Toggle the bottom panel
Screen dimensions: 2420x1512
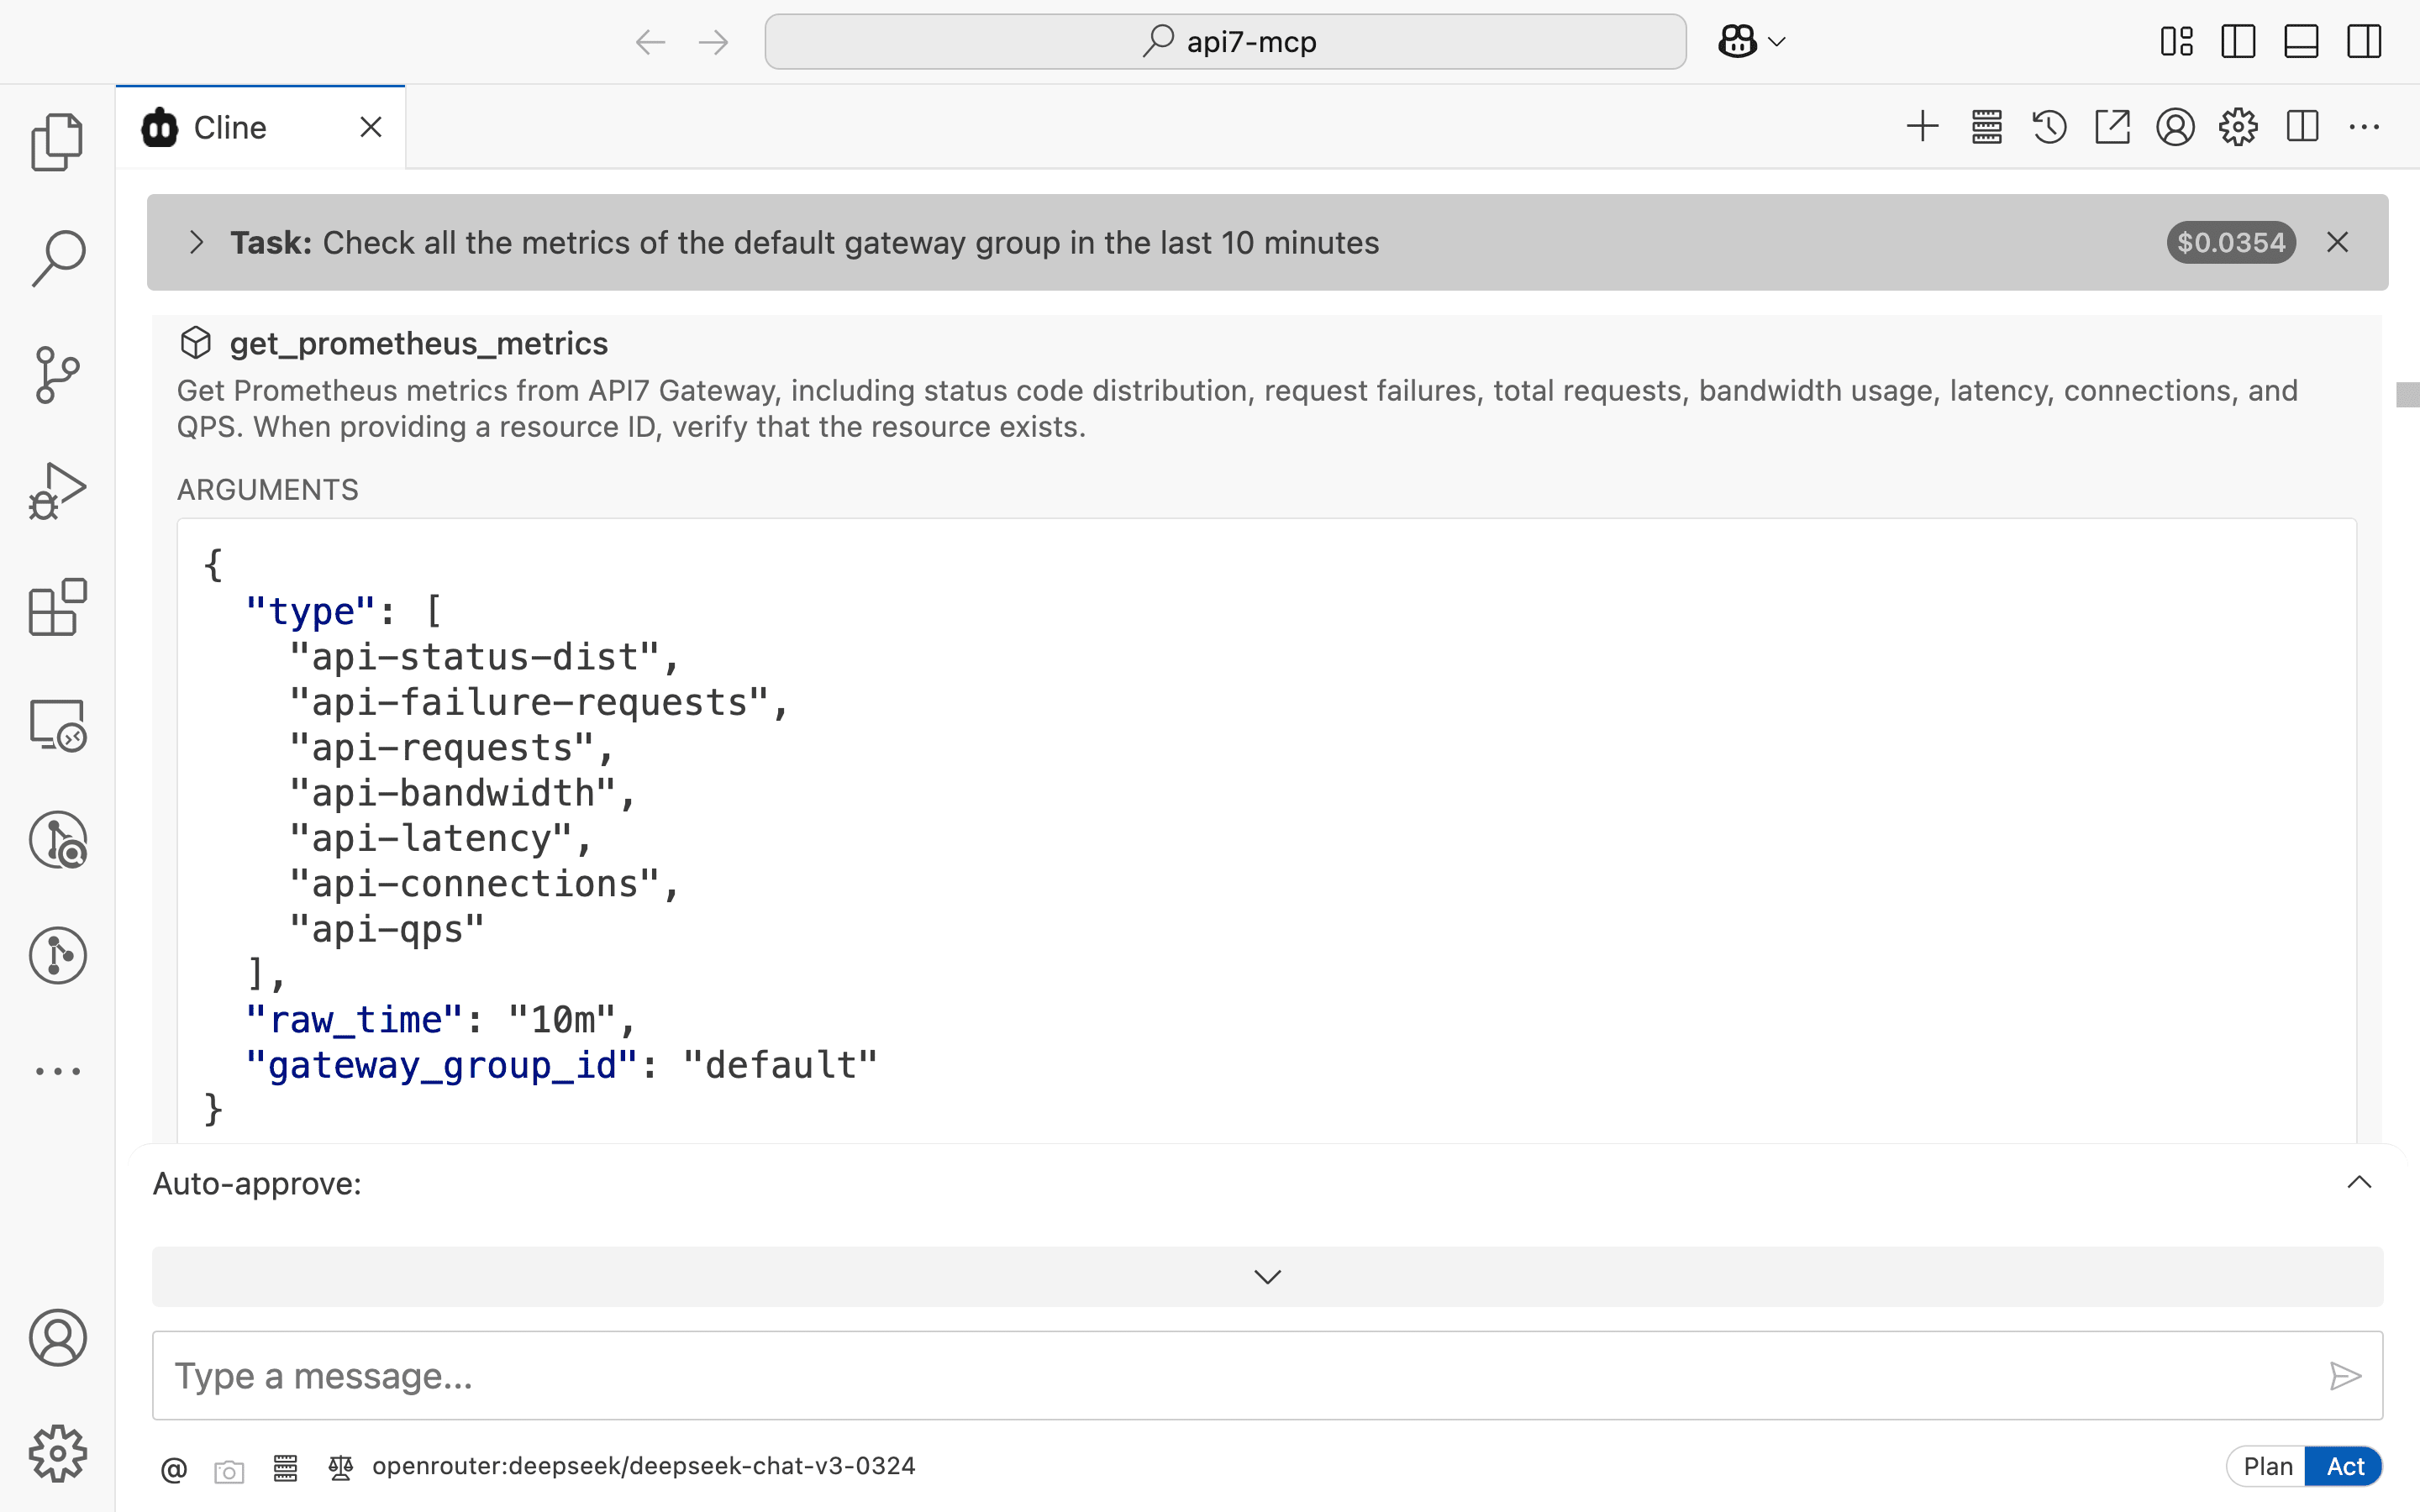(2301, 42)
